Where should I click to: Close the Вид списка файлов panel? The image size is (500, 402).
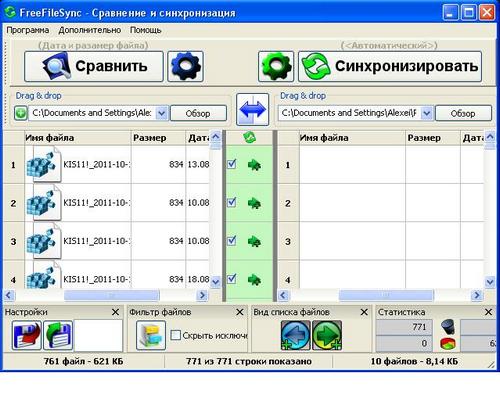(x=364, y=312)
